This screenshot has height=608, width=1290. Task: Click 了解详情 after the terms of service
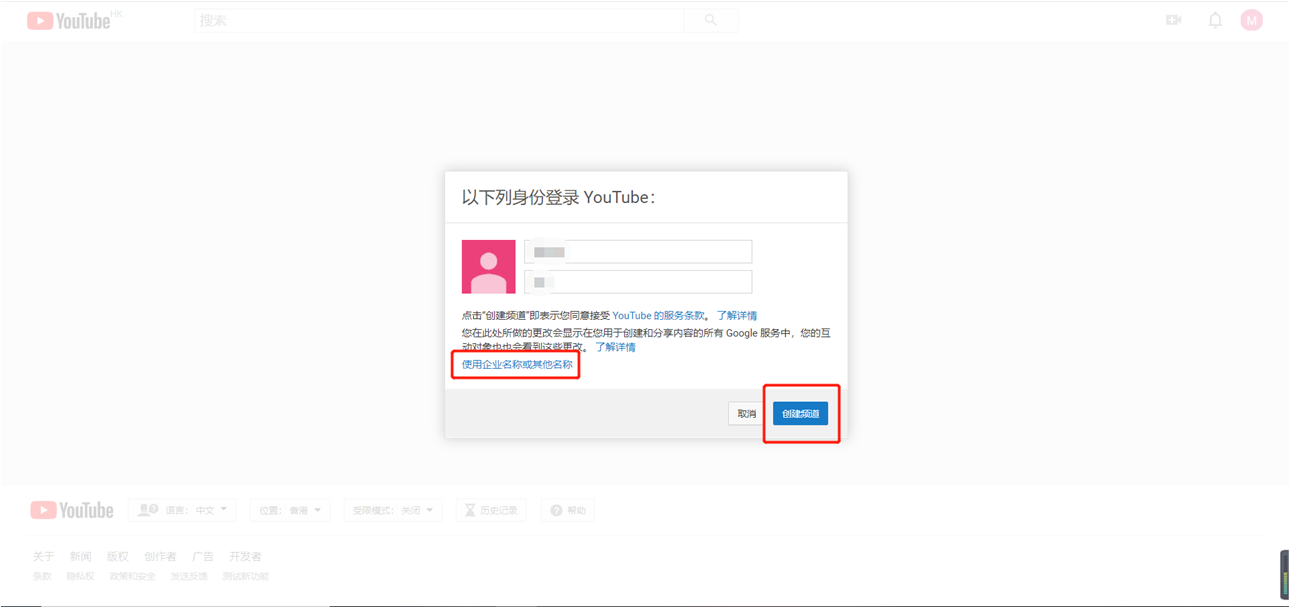pyautogui.click(x=737, y=315)
